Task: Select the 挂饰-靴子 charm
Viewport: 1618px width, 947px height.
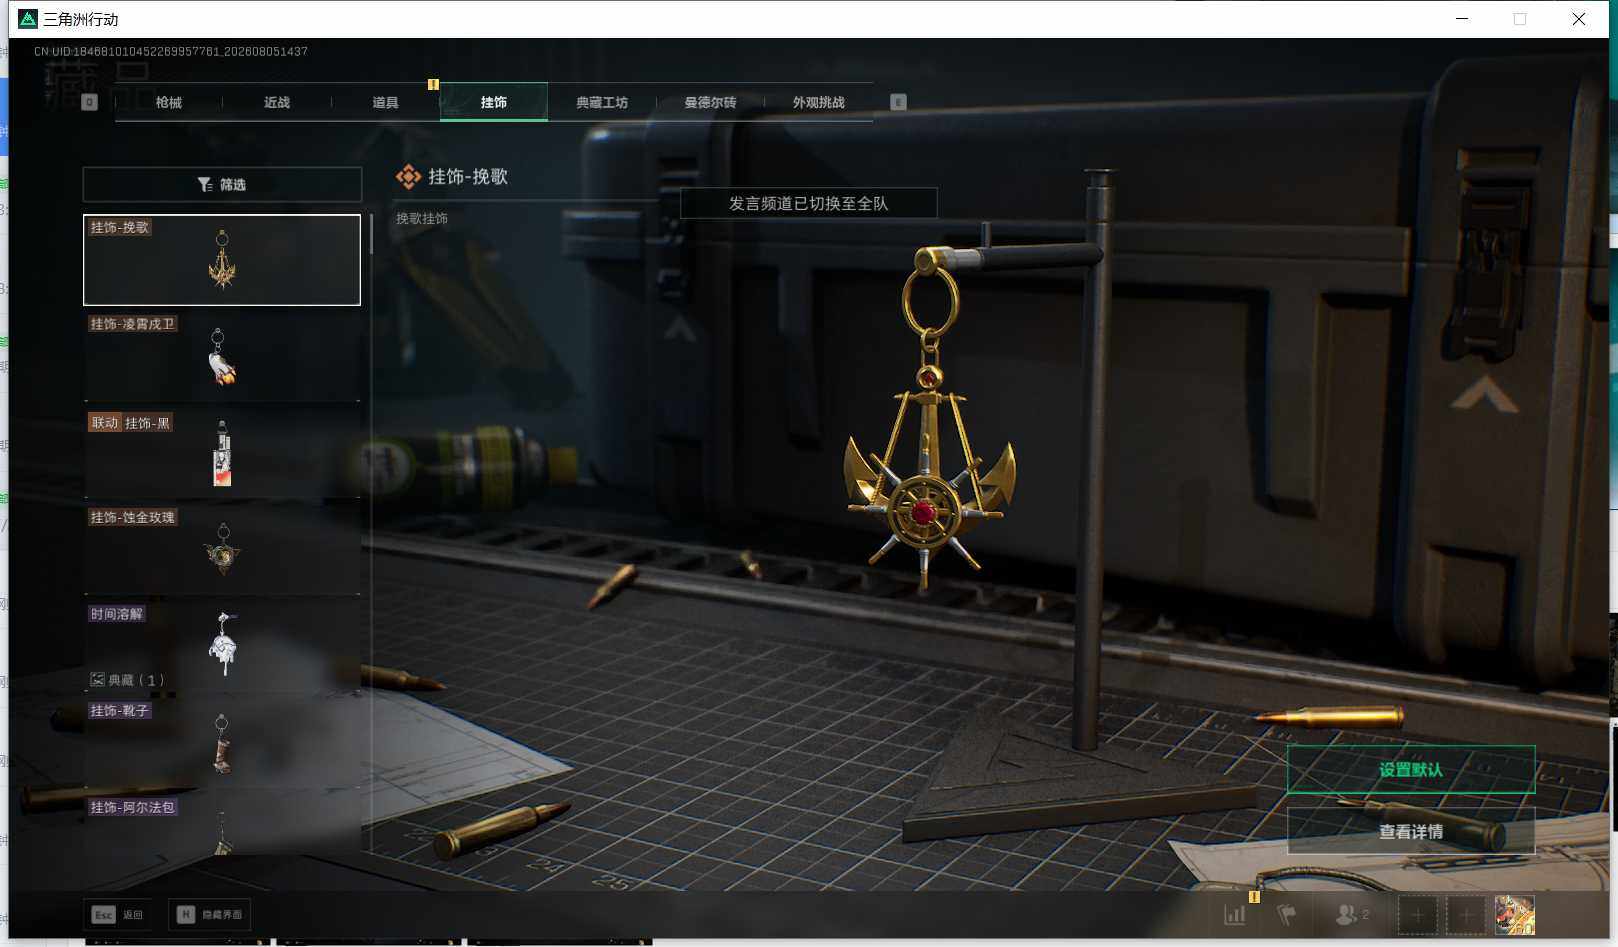Action: (222, 742)
